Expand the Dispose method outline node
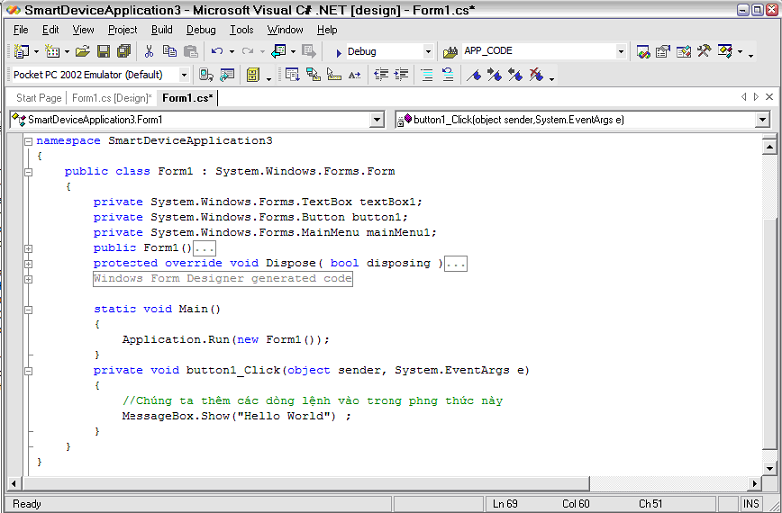782x513 pixels. click(x=28, y=264)
